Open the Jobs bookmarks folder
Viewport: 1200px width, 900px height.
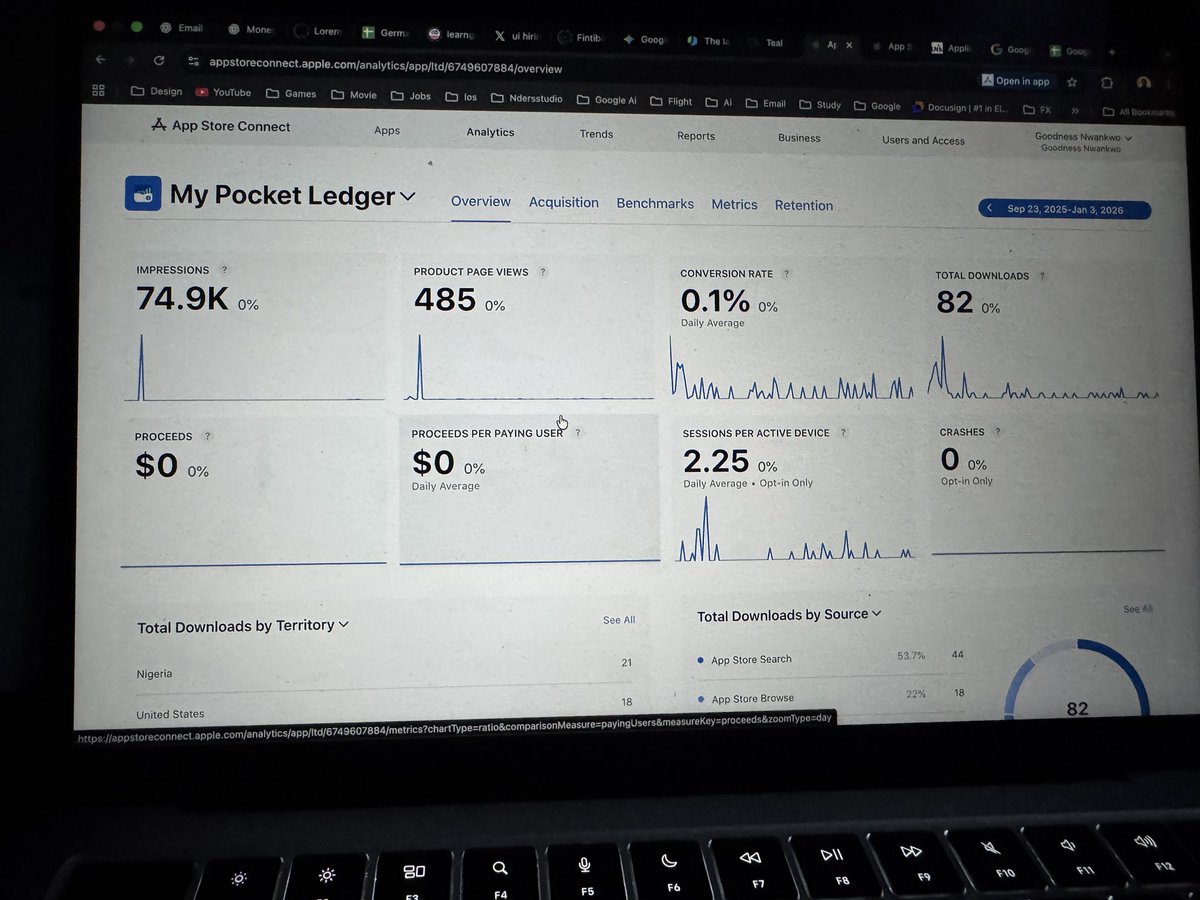tap(410, 96)
